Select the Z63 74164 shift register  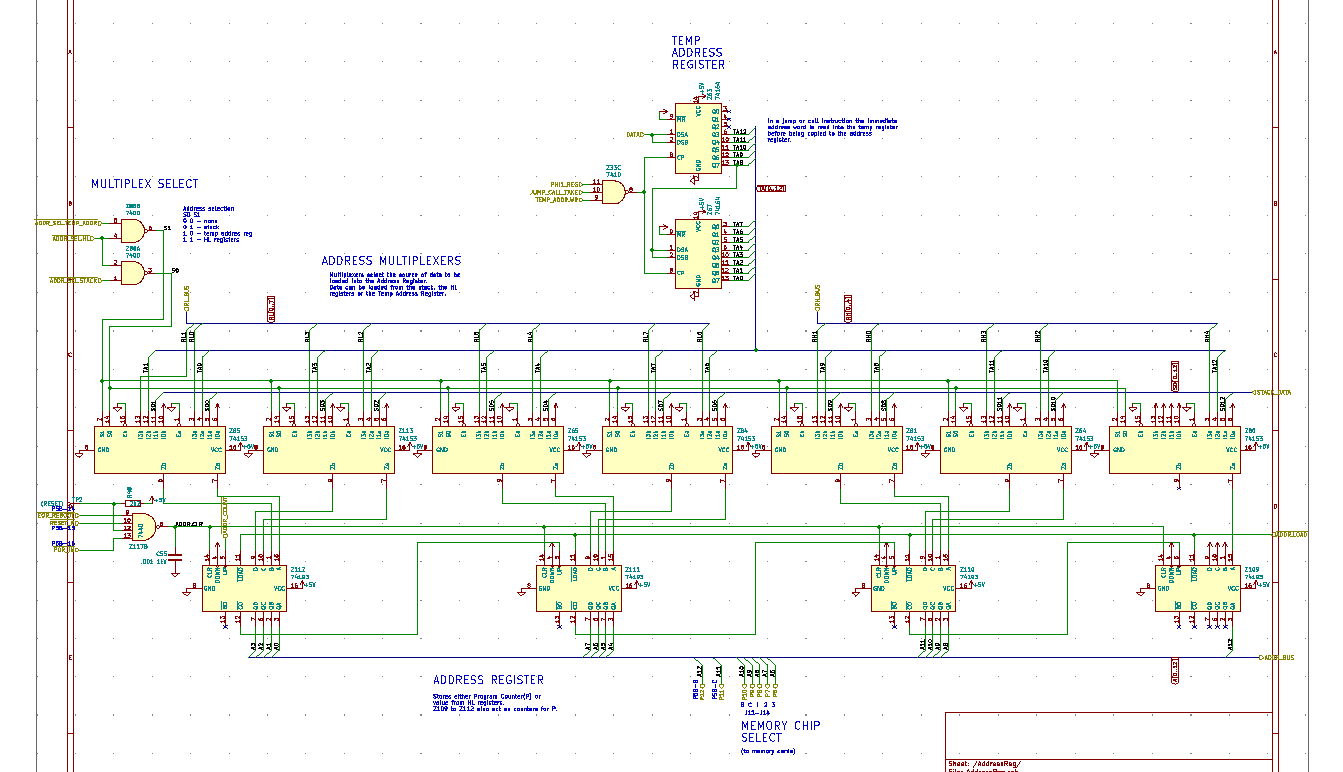[698, 139]
